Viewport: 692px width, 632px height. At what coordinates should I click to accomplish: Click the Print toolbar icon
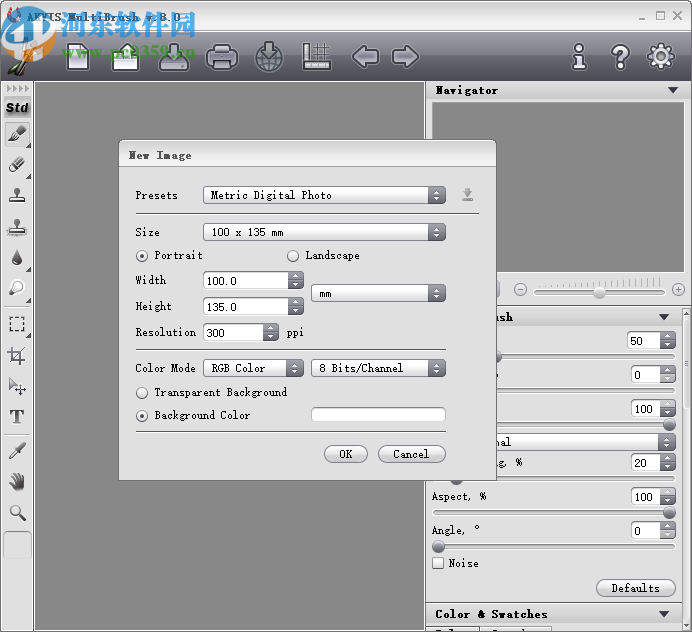click(x=222, y=56)
